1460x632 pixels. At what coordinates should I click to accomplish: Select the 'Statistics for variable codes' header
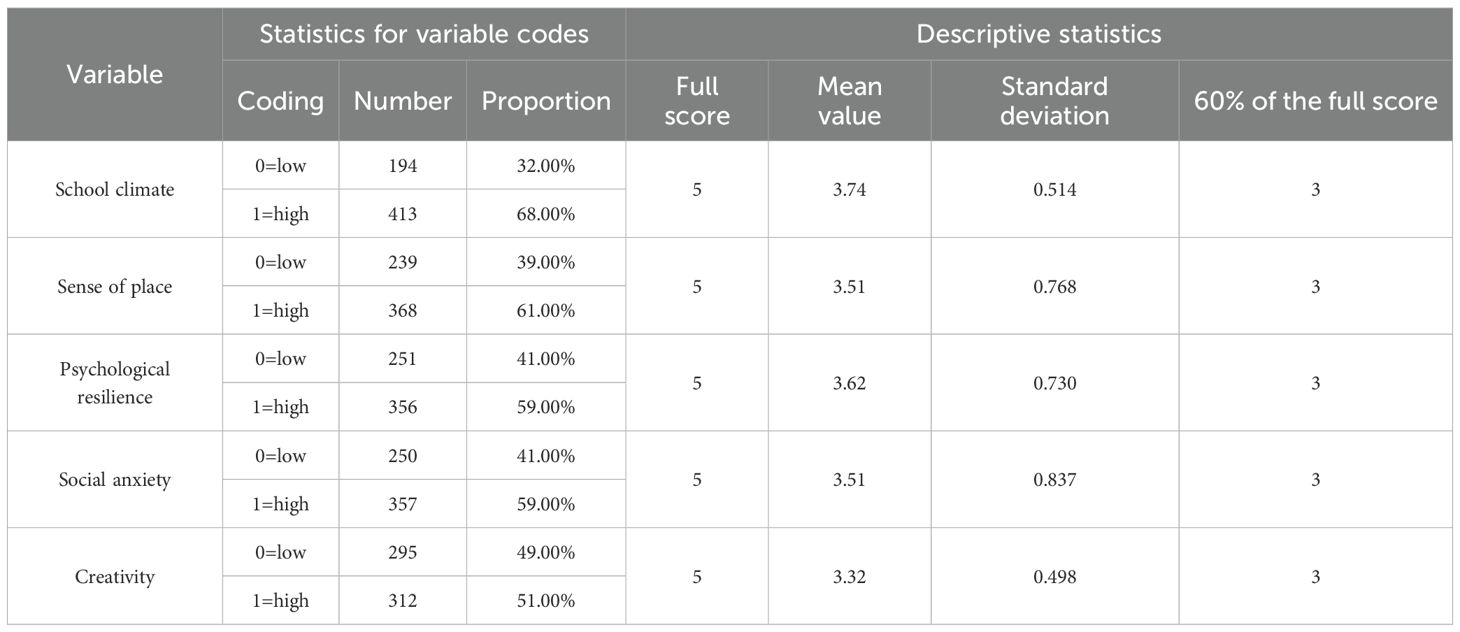tap(424, 34)
